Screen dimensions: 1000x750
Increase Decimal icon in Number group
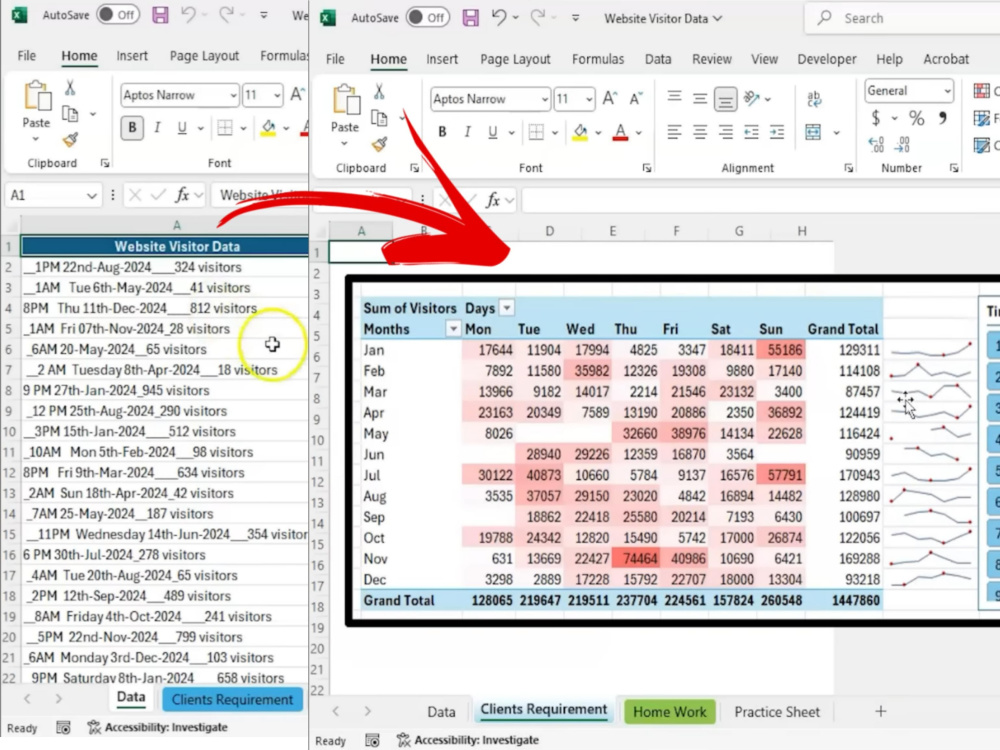tap(876, 145)
